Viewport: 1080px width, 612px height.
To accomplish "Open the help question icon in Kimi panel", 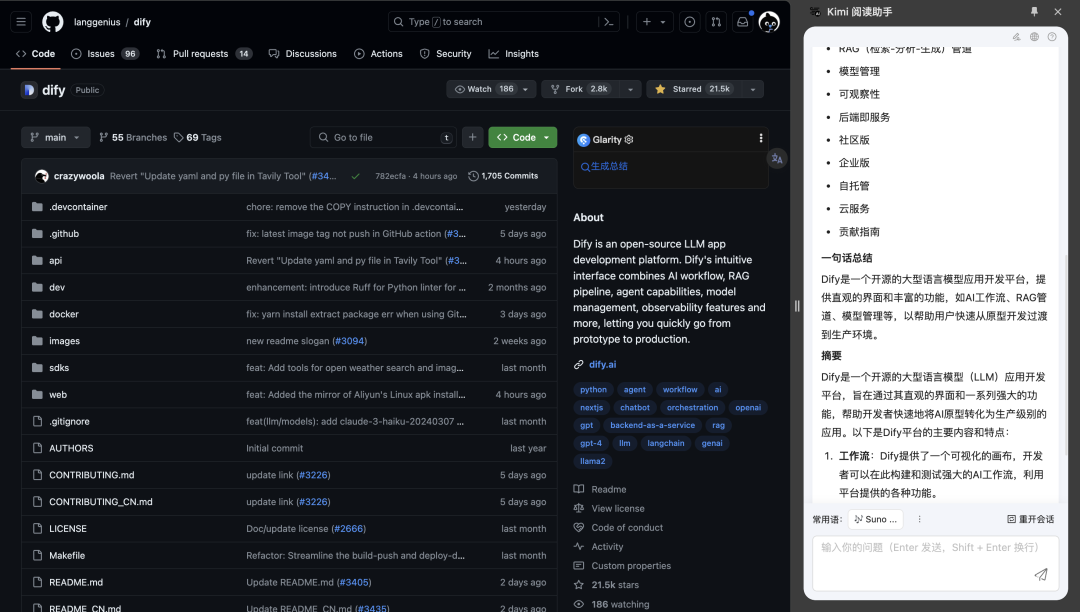I will (x=1052, y=37).
